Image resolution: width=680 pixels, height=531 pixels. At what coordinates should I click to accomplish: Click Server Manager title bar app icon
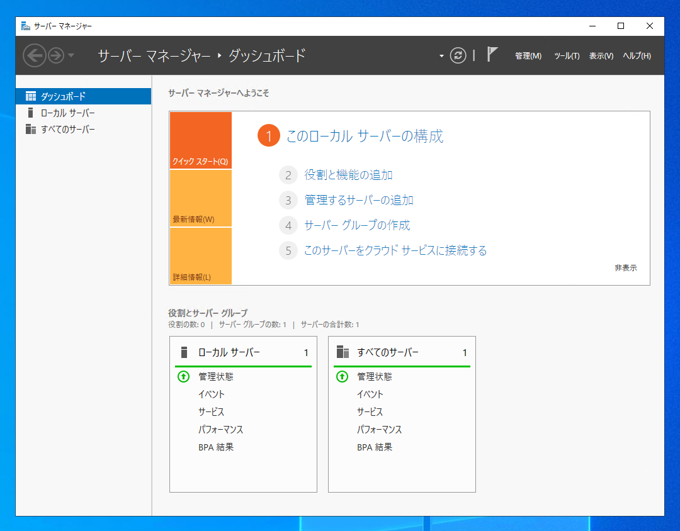pyautogui.click(x=26, y=26)
